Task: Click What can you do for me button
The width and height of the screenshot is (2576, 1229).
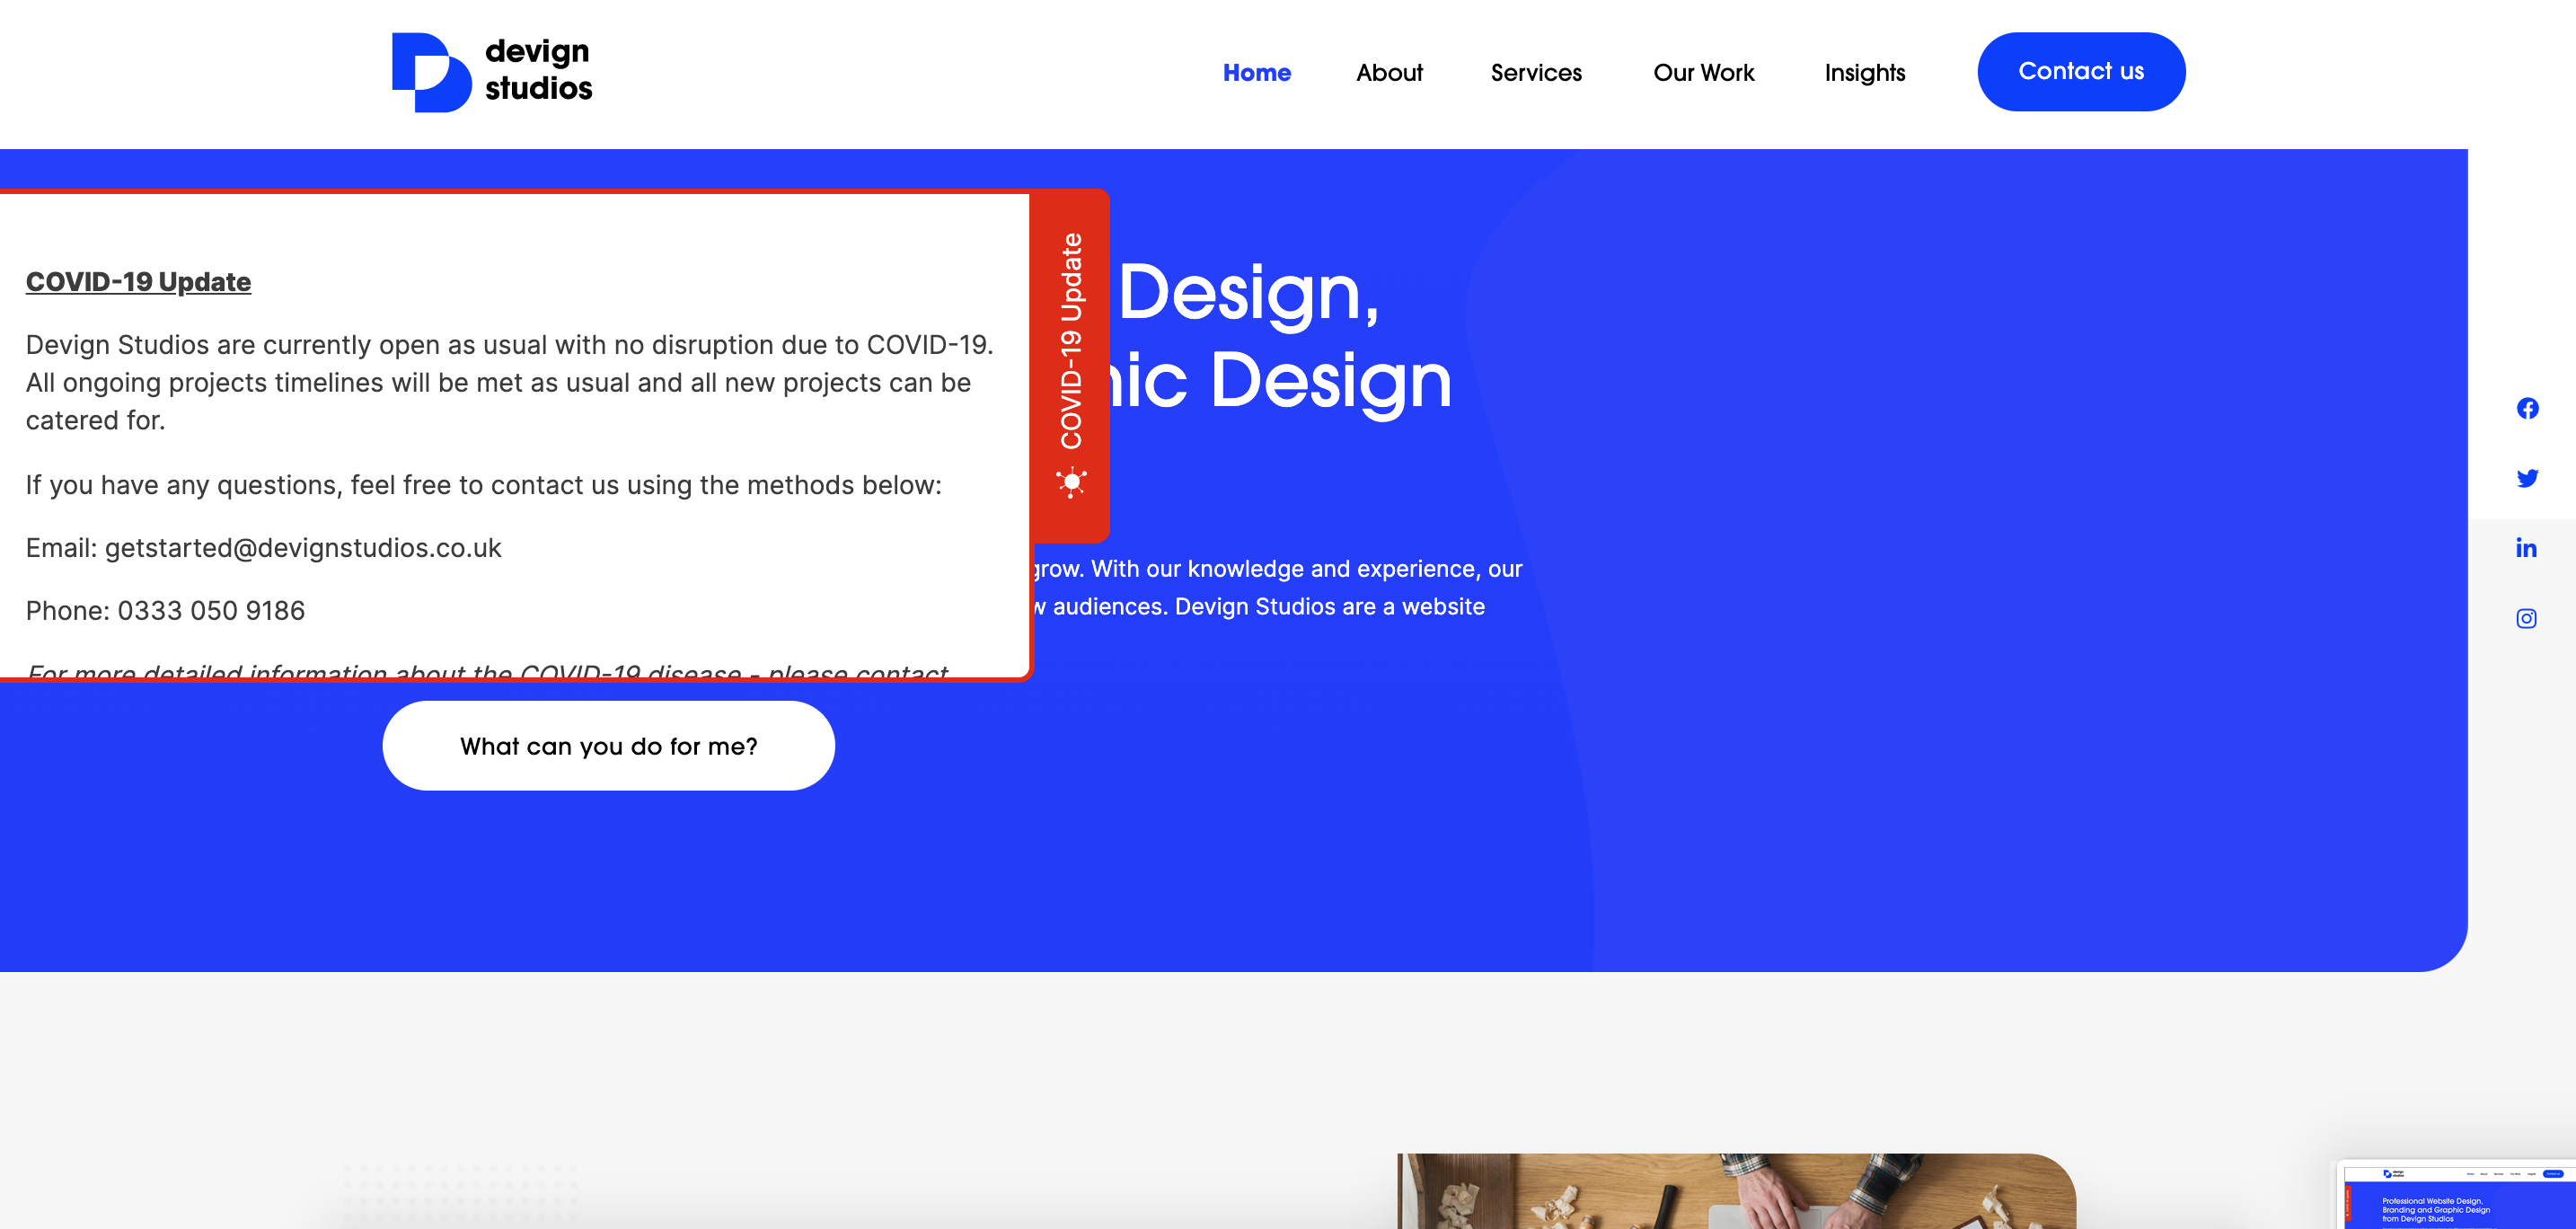Action: tap(608, 746)
